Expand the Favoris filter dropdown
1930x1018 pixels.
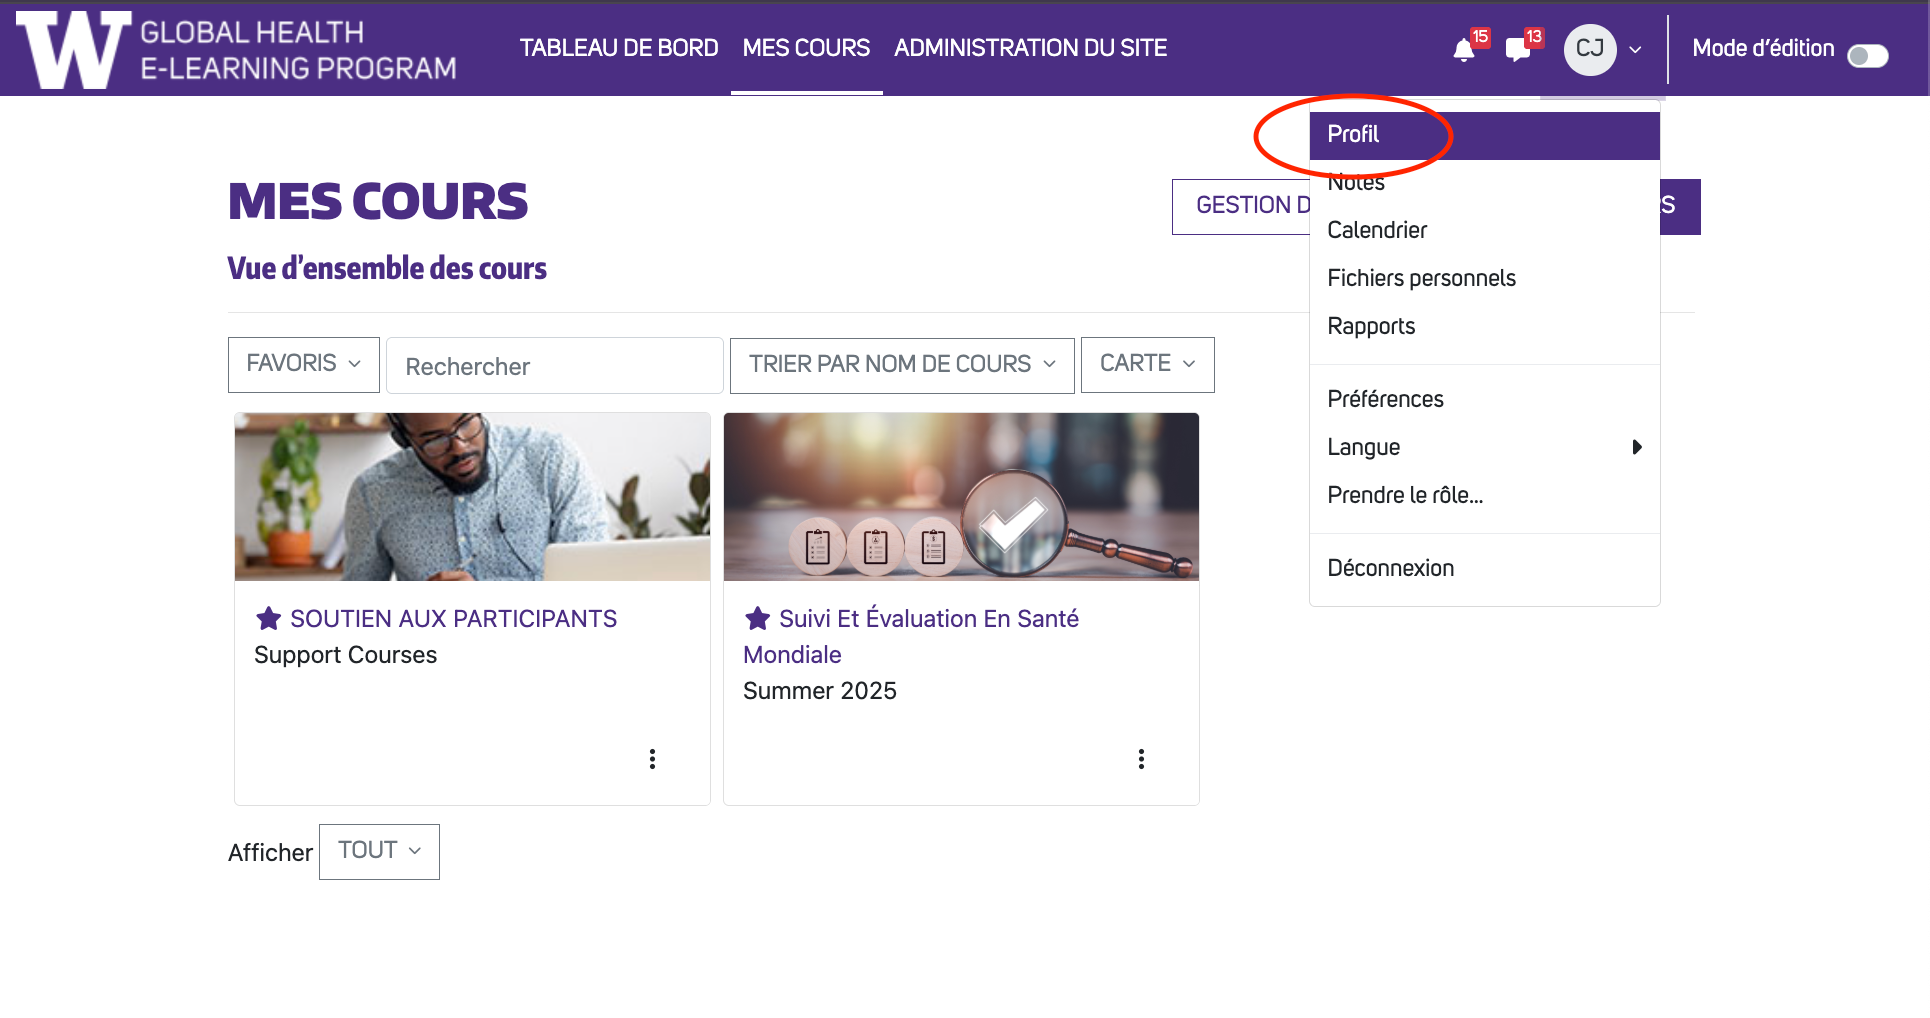click(303, 364)
